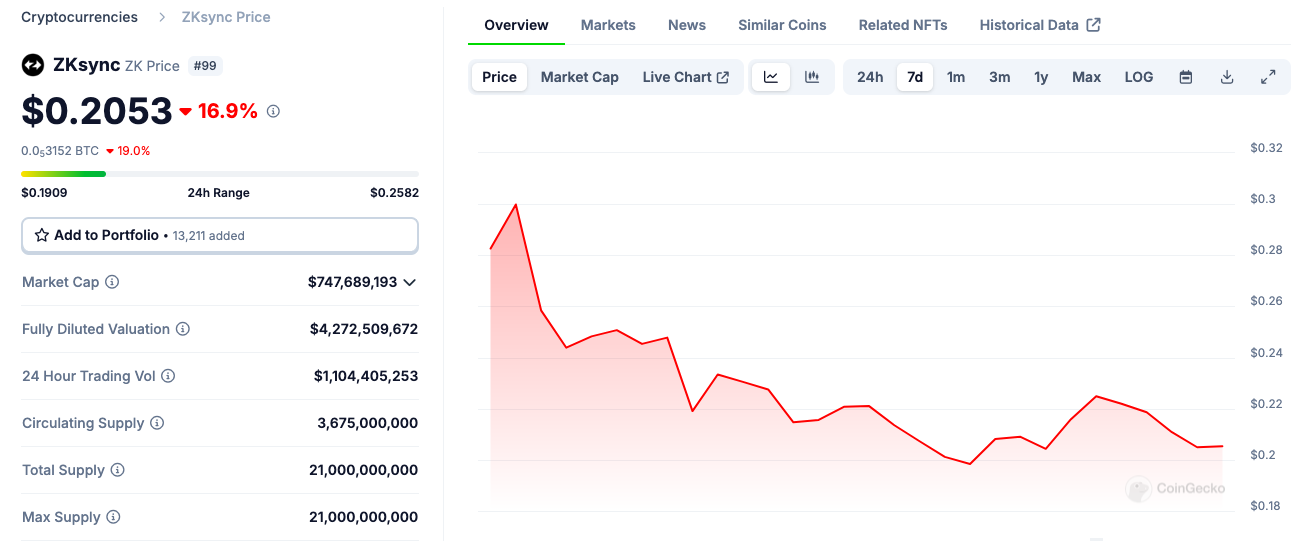Screen dimensions: 1302x541
Task: Open info icon beside 16.9% change
Action: coord(273,111)
